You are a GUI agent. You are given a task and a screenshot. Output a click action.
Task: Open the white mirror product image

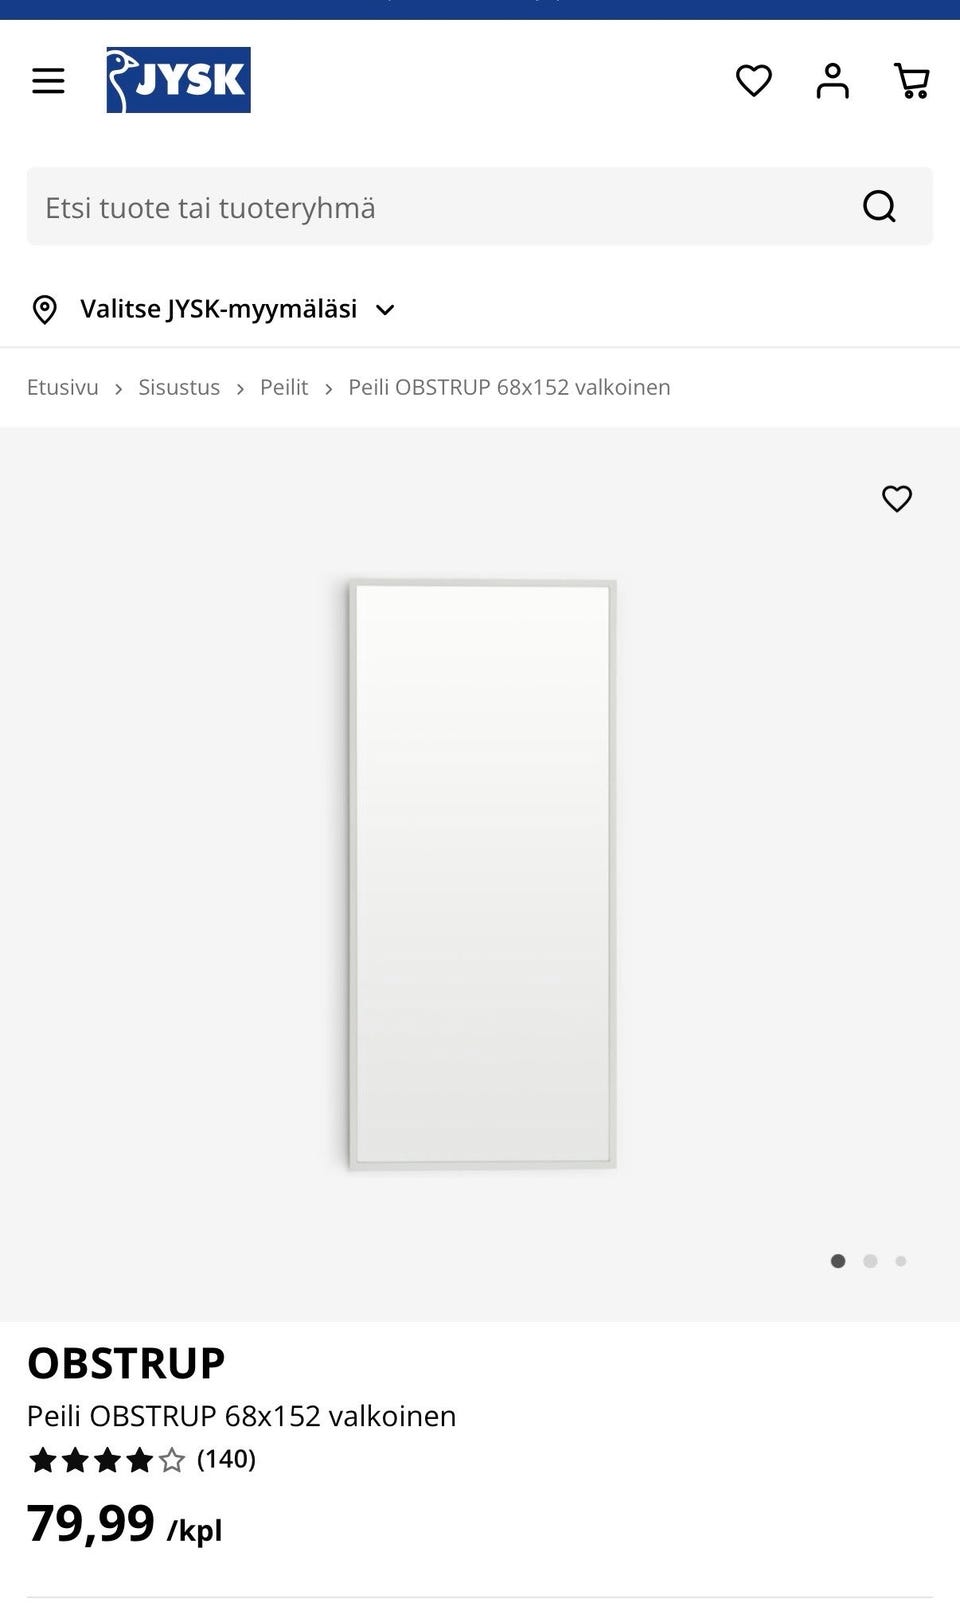481,874
